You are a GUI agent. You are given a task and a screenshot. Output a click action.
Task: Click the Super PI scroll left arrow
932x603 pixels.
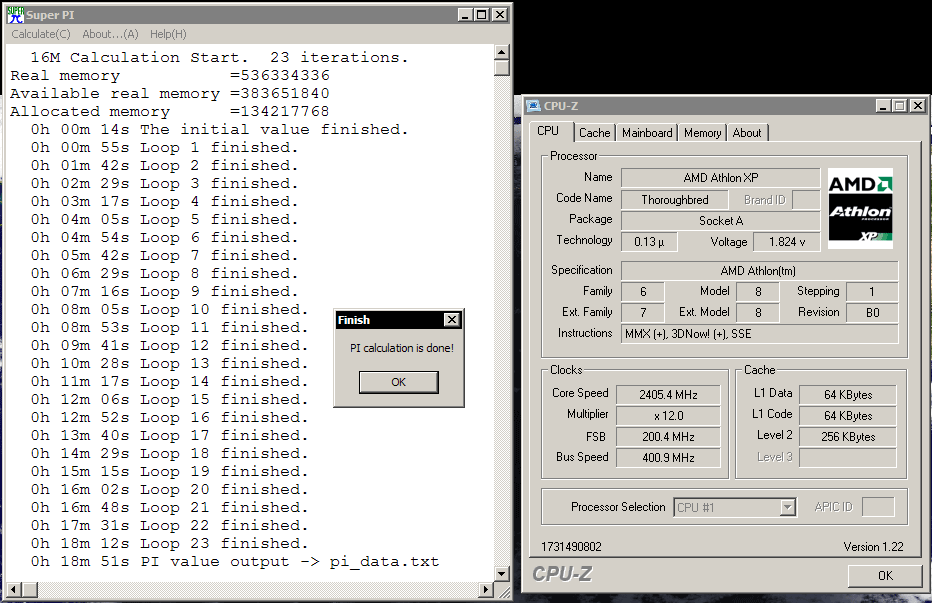(12, 589)
